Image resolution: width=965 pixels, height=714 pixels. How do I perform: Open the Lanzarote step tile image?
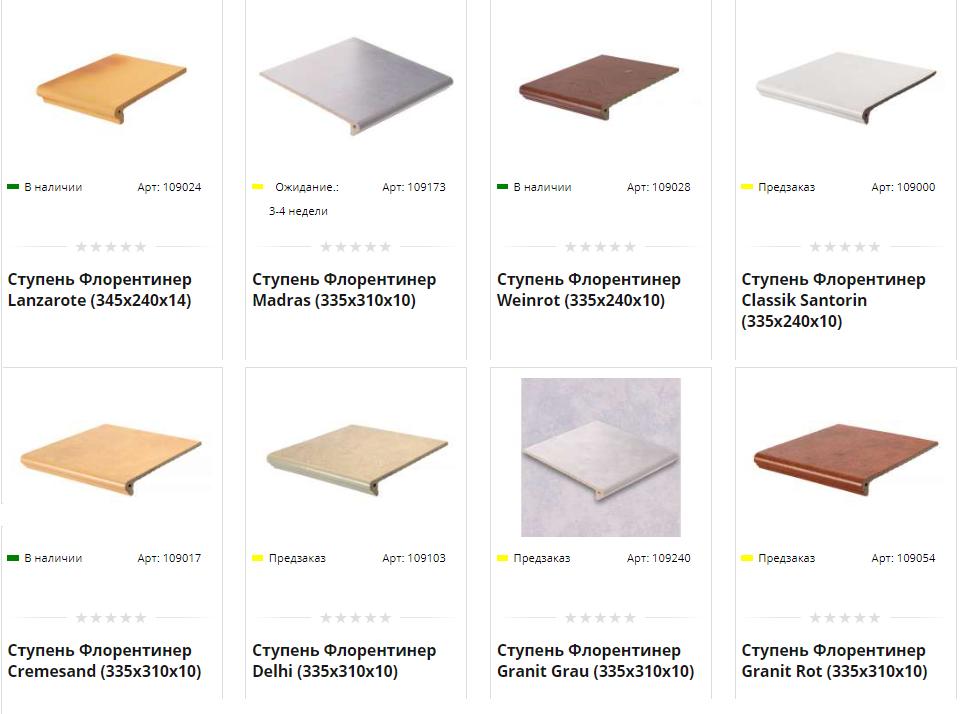coord(111,87)
